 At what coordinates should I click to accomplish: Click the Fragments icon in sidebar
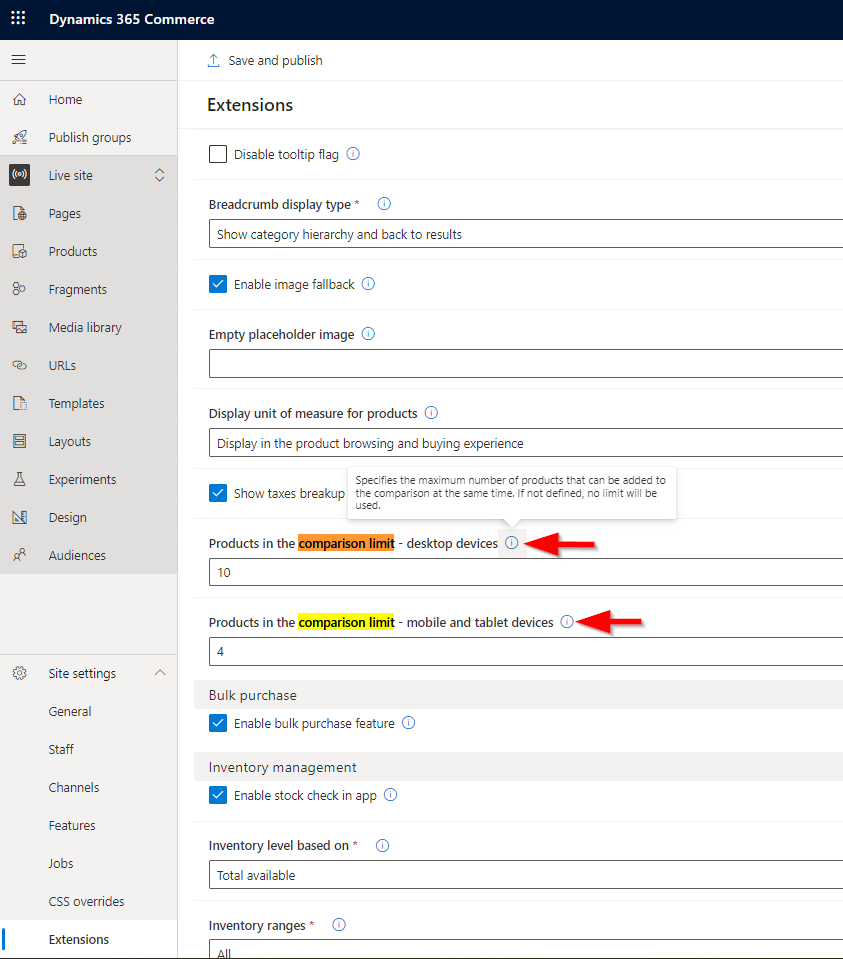coord(20,289)
